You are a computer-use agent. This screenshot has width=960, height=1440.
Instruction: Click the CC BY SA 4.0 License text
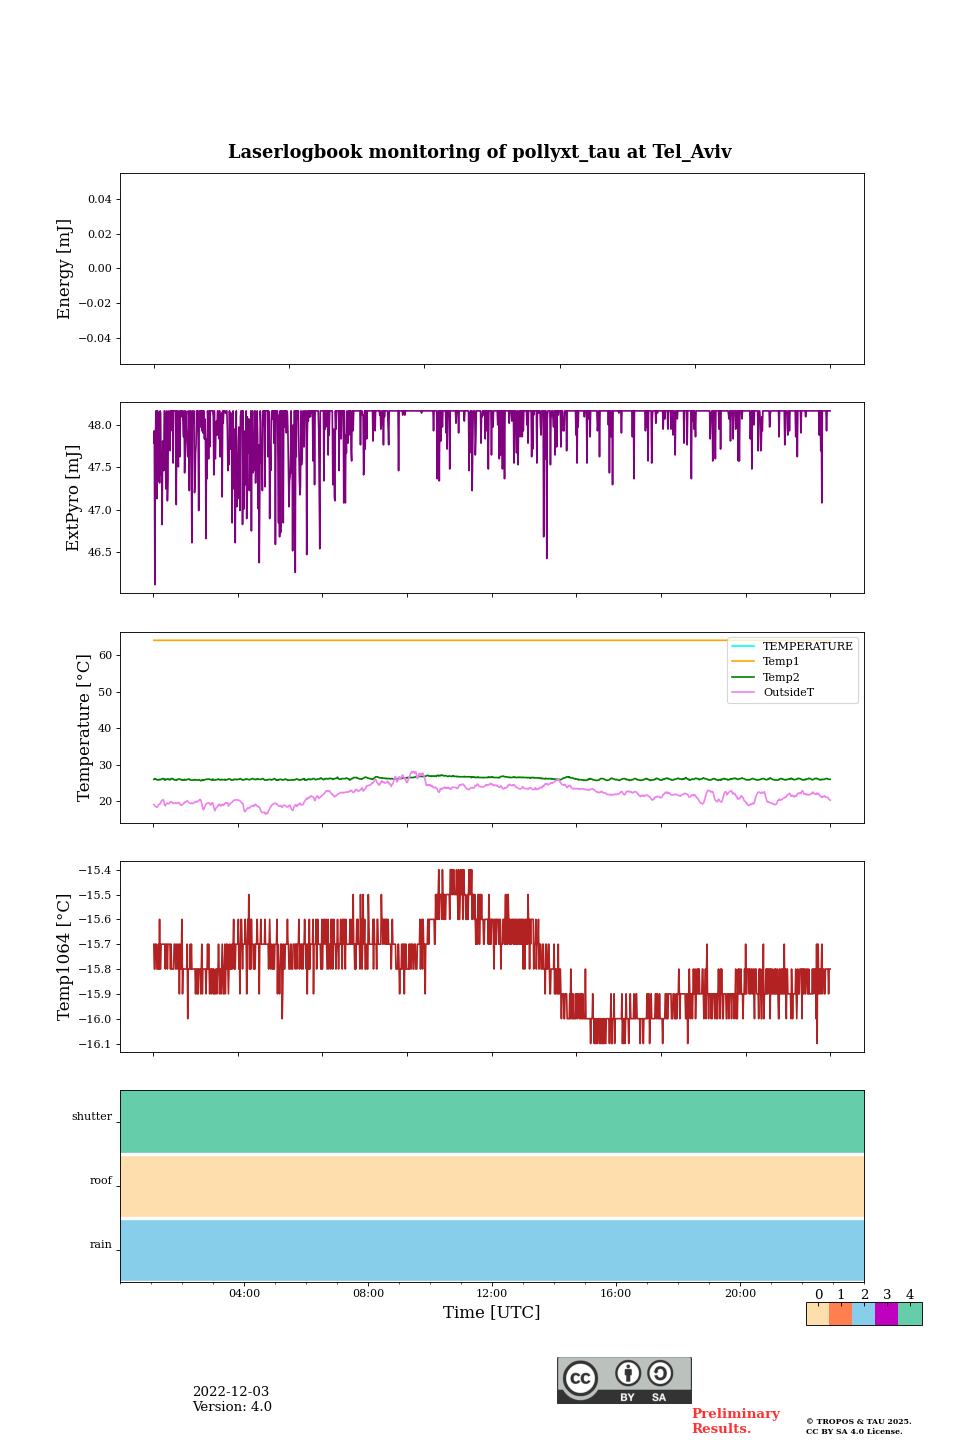coord(854,1431)
